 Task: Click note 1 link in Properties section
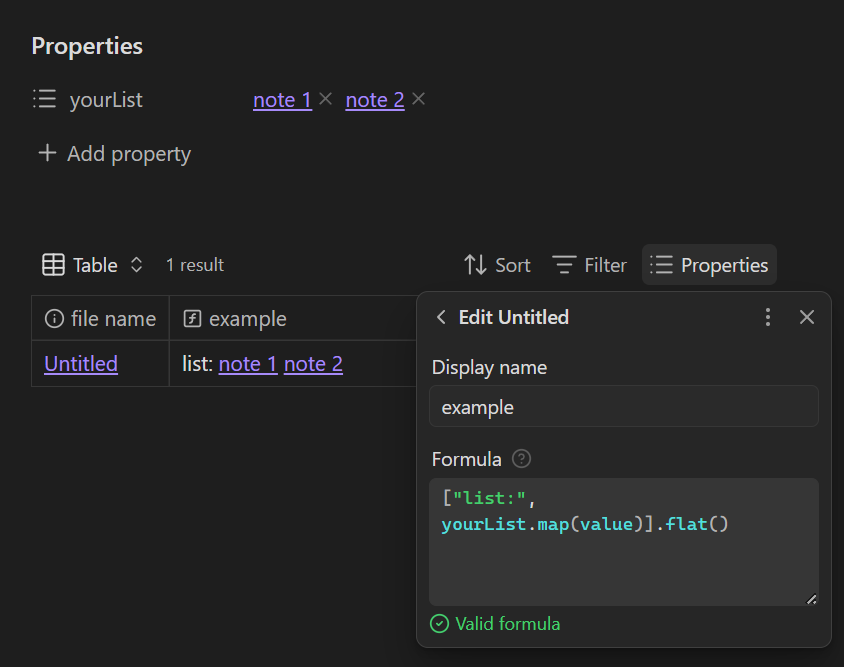pyautogui.click(x=282, y=100)
